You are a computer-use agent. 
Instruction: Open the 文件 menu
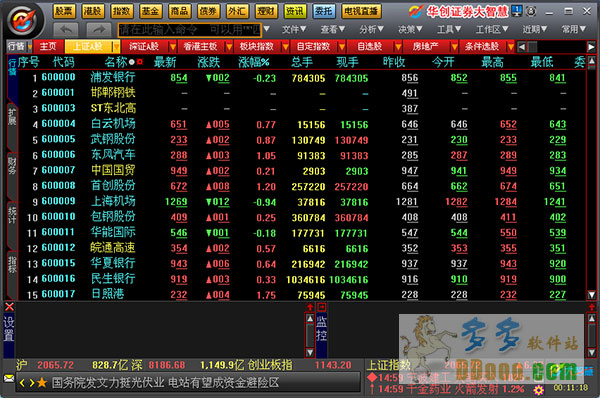[294, 29]
